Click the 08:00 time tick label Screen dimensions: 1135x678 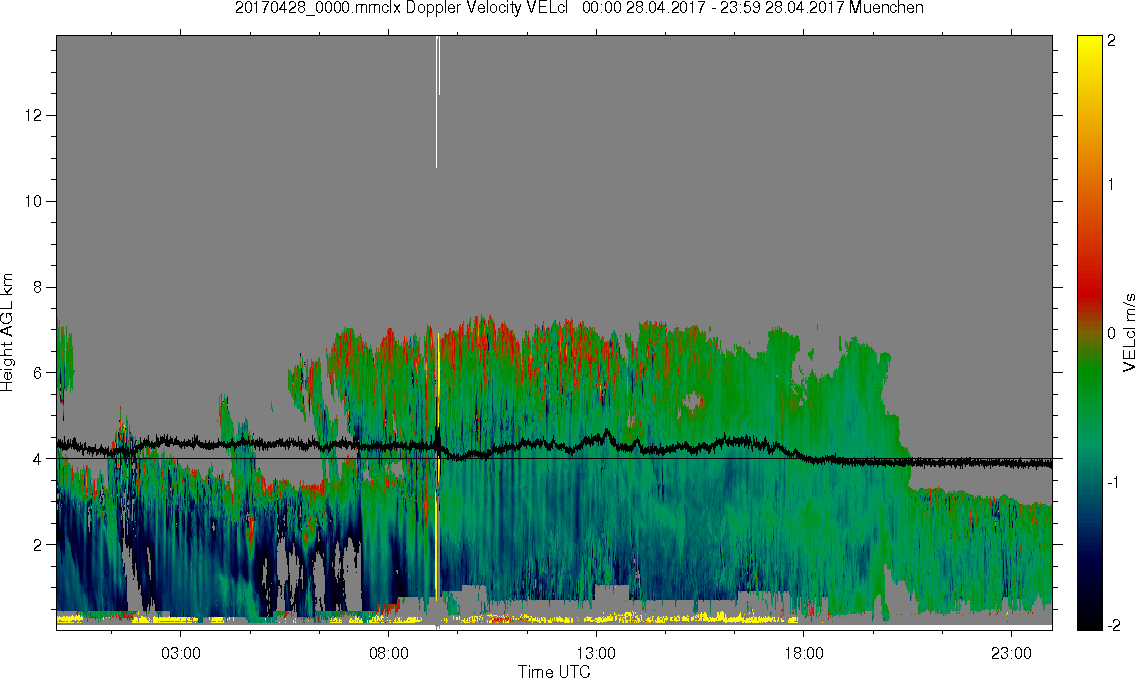coord(389,653)
